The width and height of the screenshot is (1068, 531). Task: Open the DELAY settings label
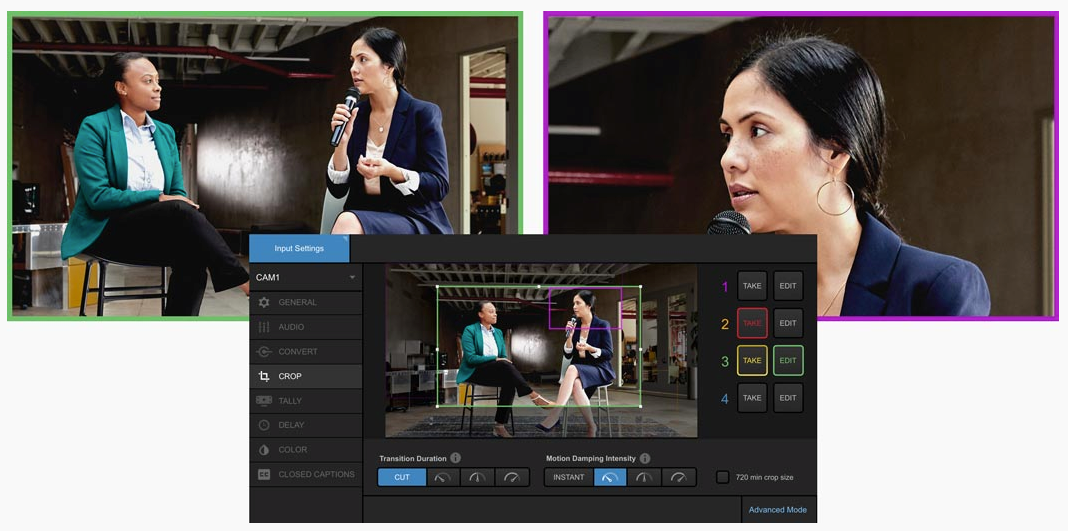[x=292, y=425]
